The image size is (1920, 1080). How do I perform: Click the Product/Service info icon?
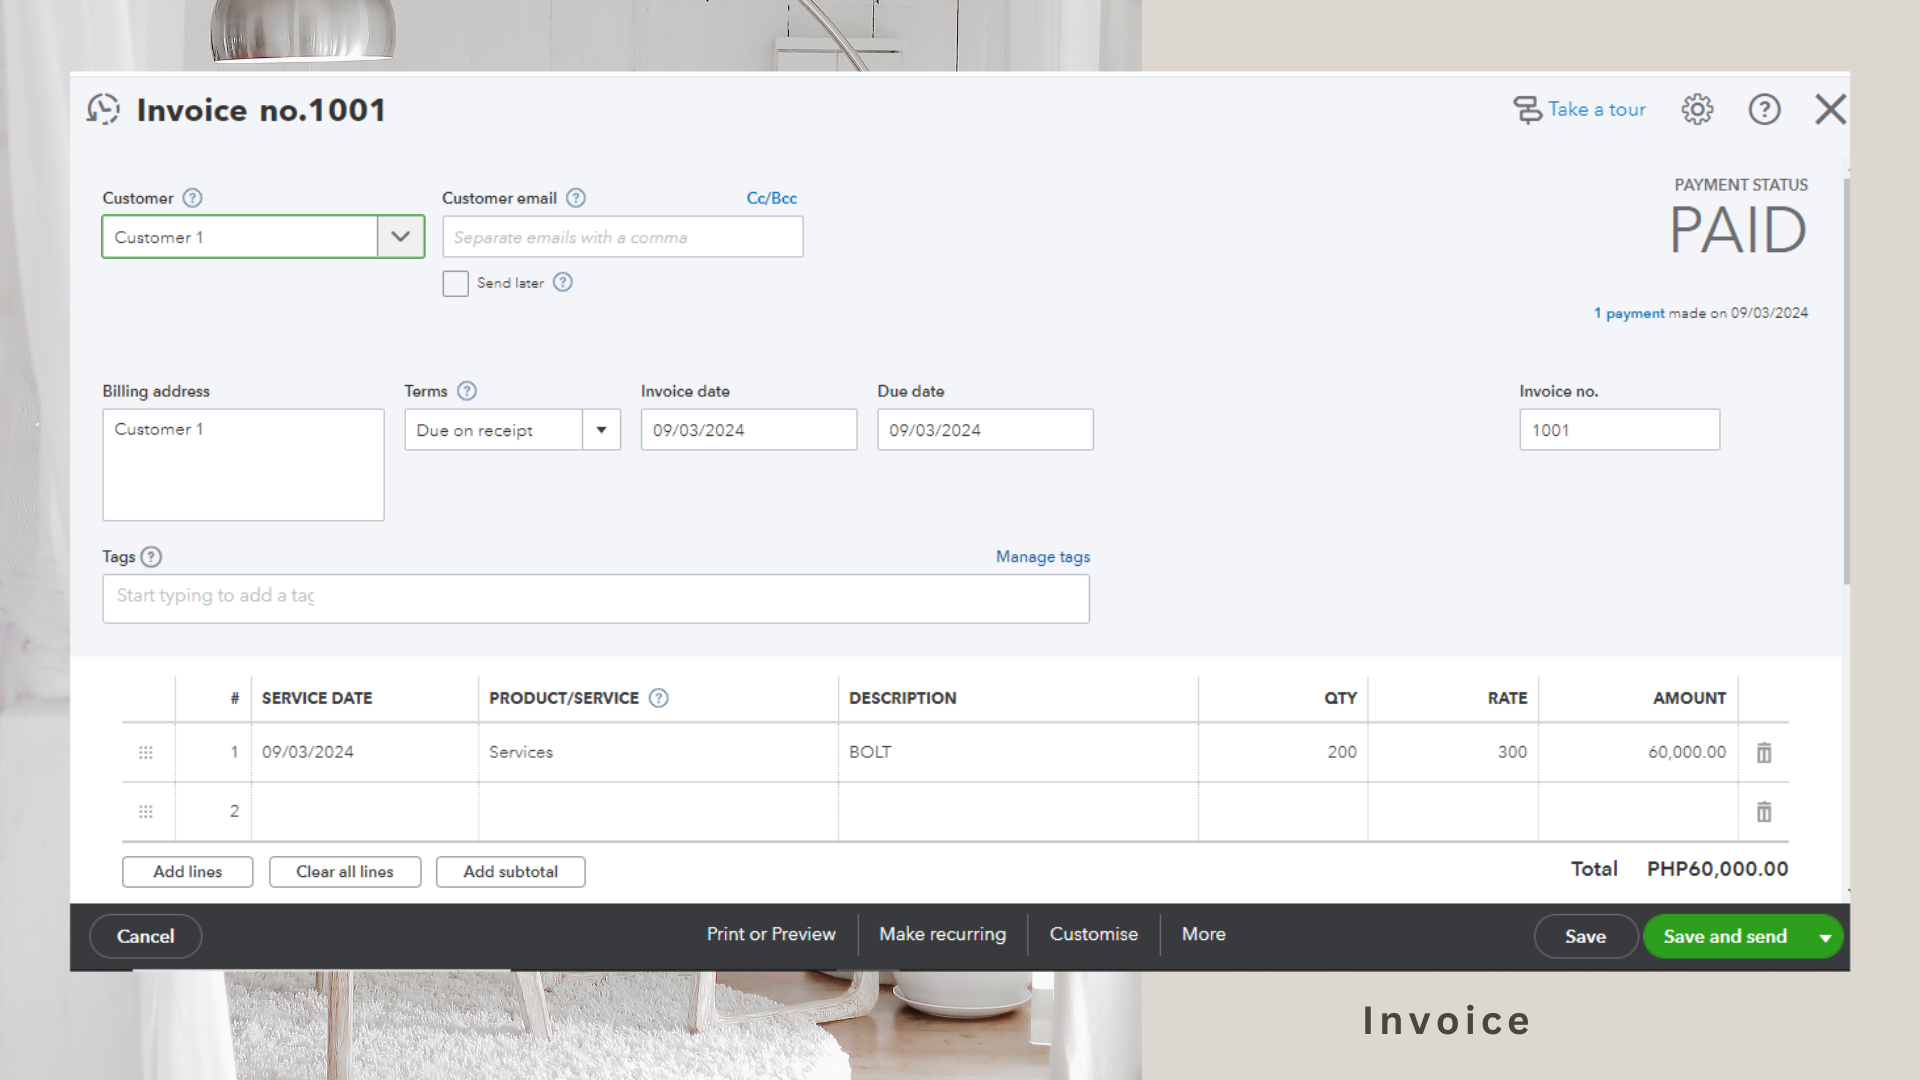(658, 698)
